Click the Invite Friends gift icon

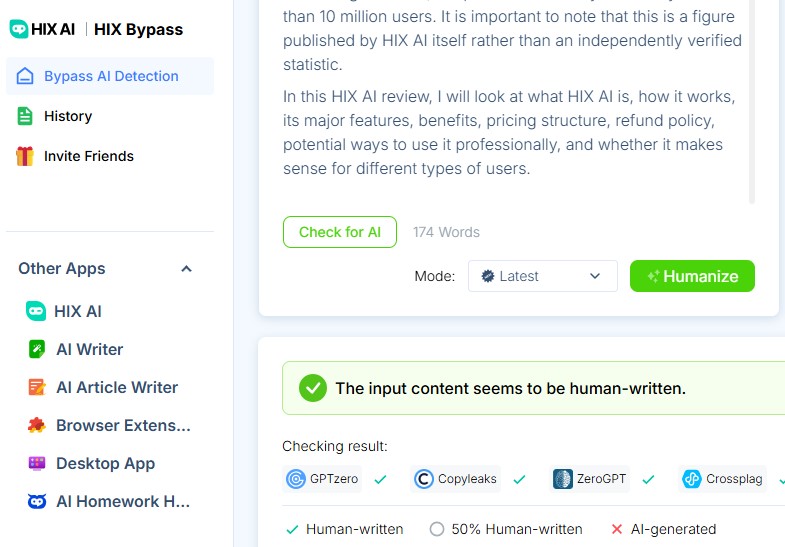pyautogui.click(x=25, y=156)
